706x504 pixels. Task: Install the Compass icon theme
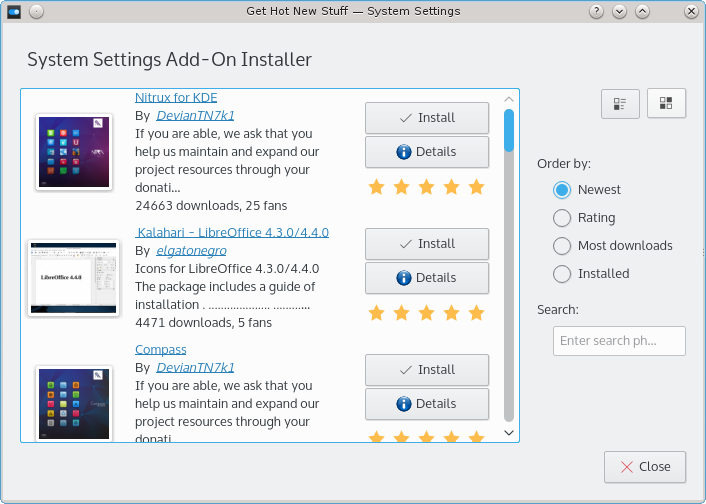coord(426,369)
